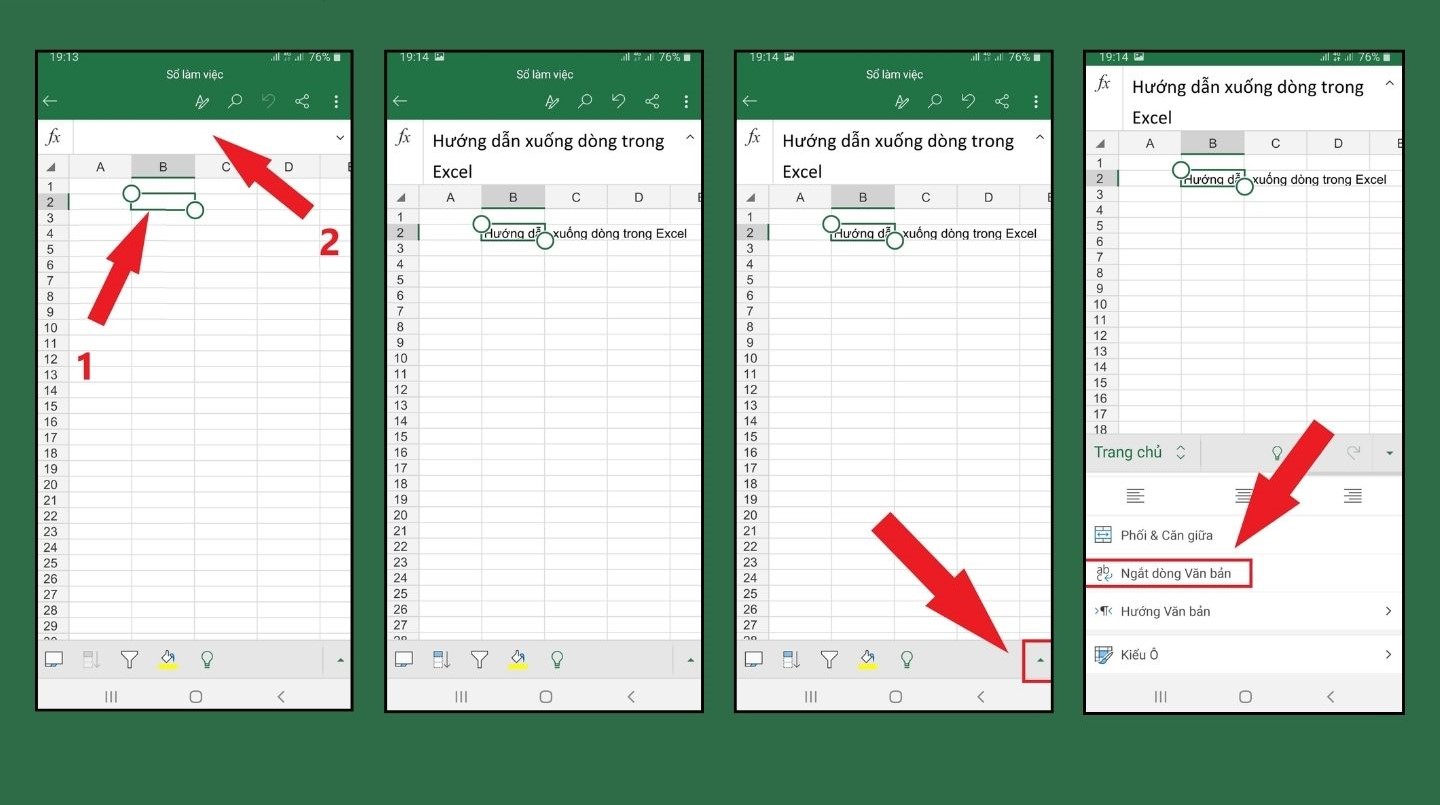The image size is (1440, 805).
Task: Tap the fx icon in the fourth phone screen
Action: (1103, 83)
